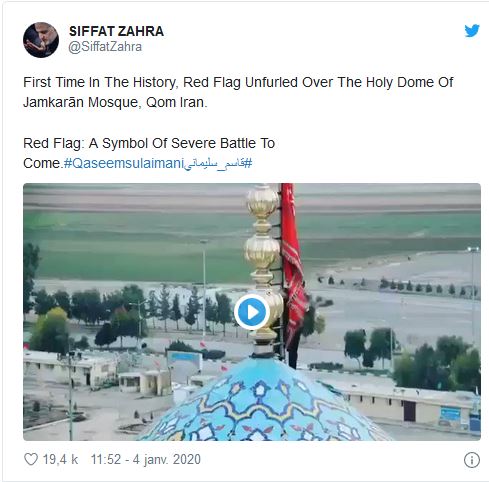Open the #Qaseemsulaimani hashtag

pos(124,163)
